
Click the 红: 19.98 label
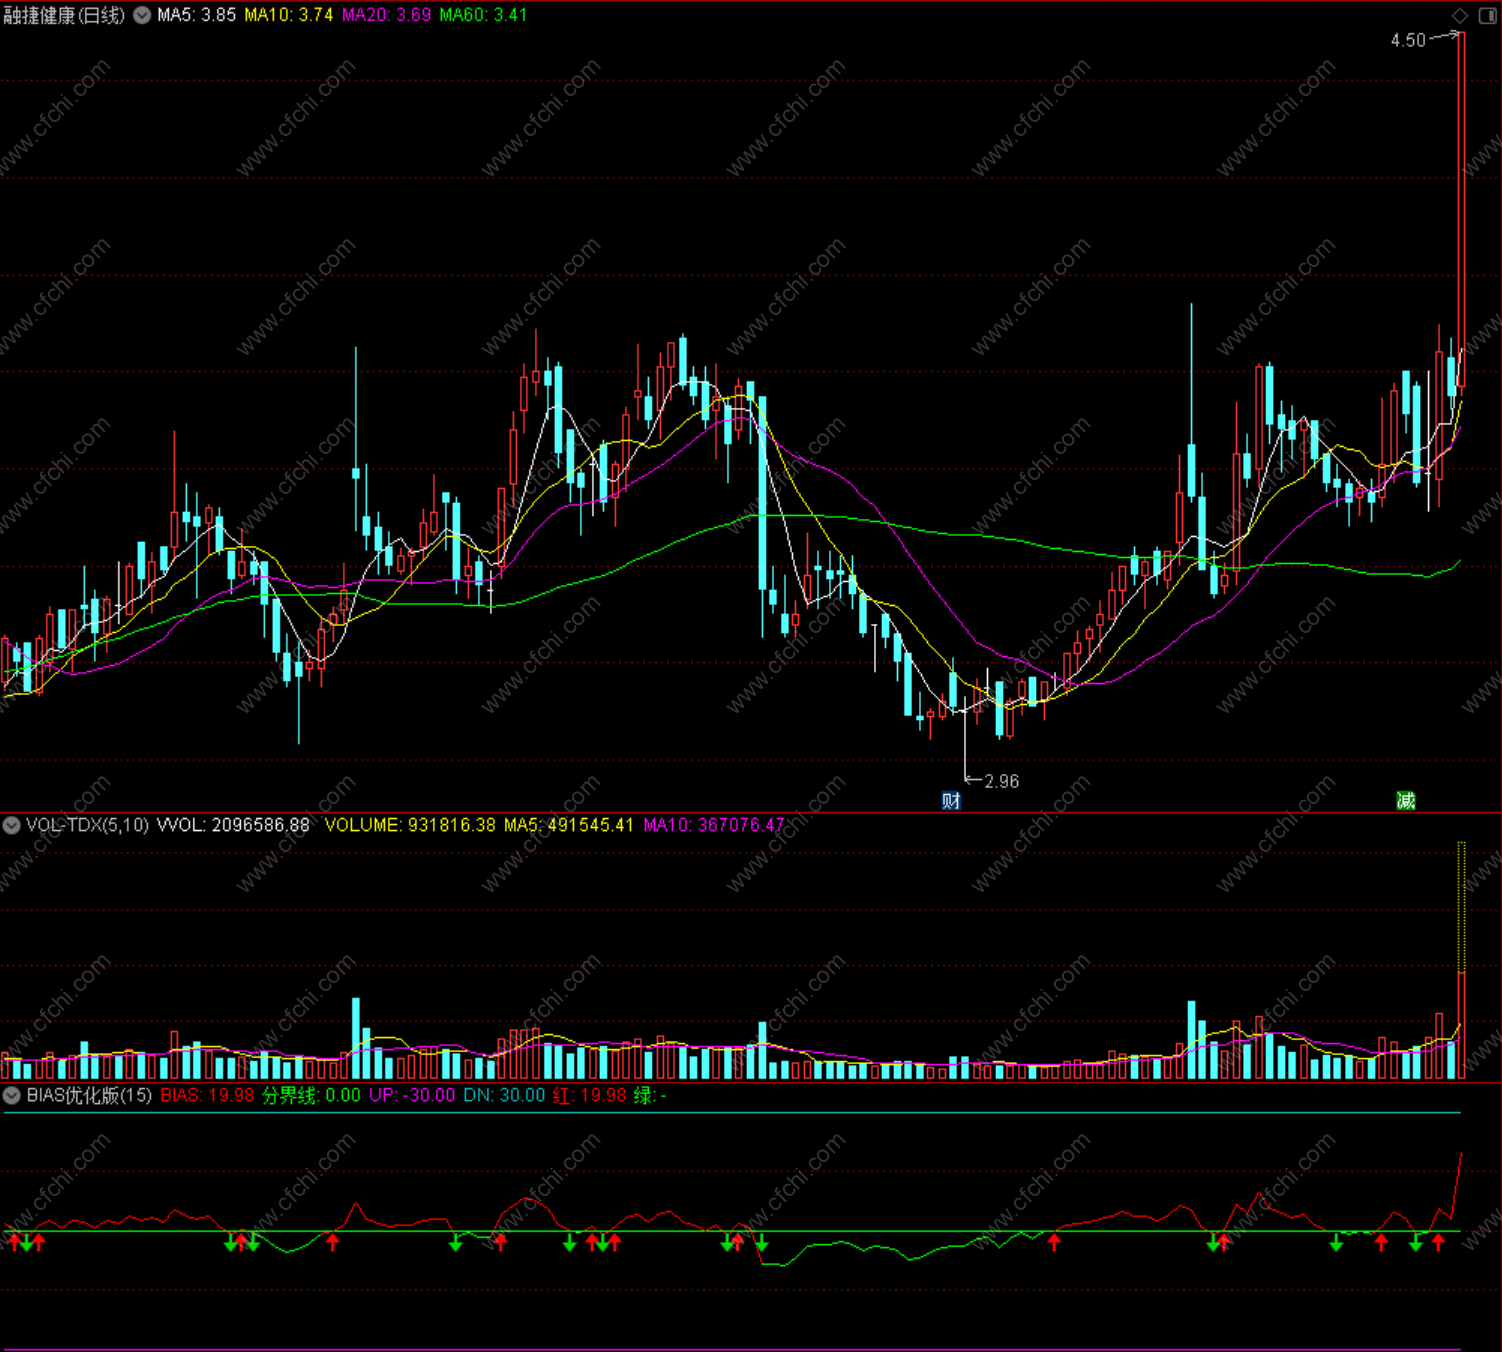click(x=590, y=1095)
